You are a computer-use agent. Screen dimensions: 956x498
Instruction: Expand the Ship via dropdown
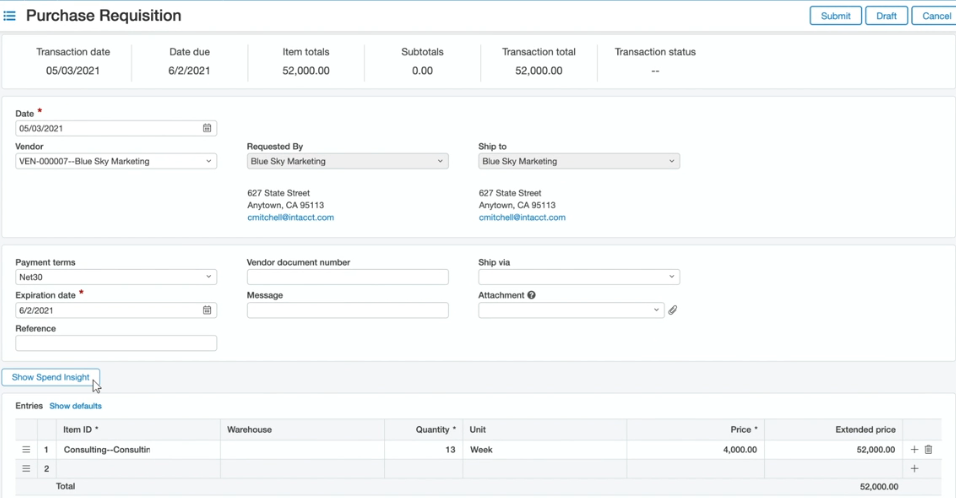click(x=671, y=277)
